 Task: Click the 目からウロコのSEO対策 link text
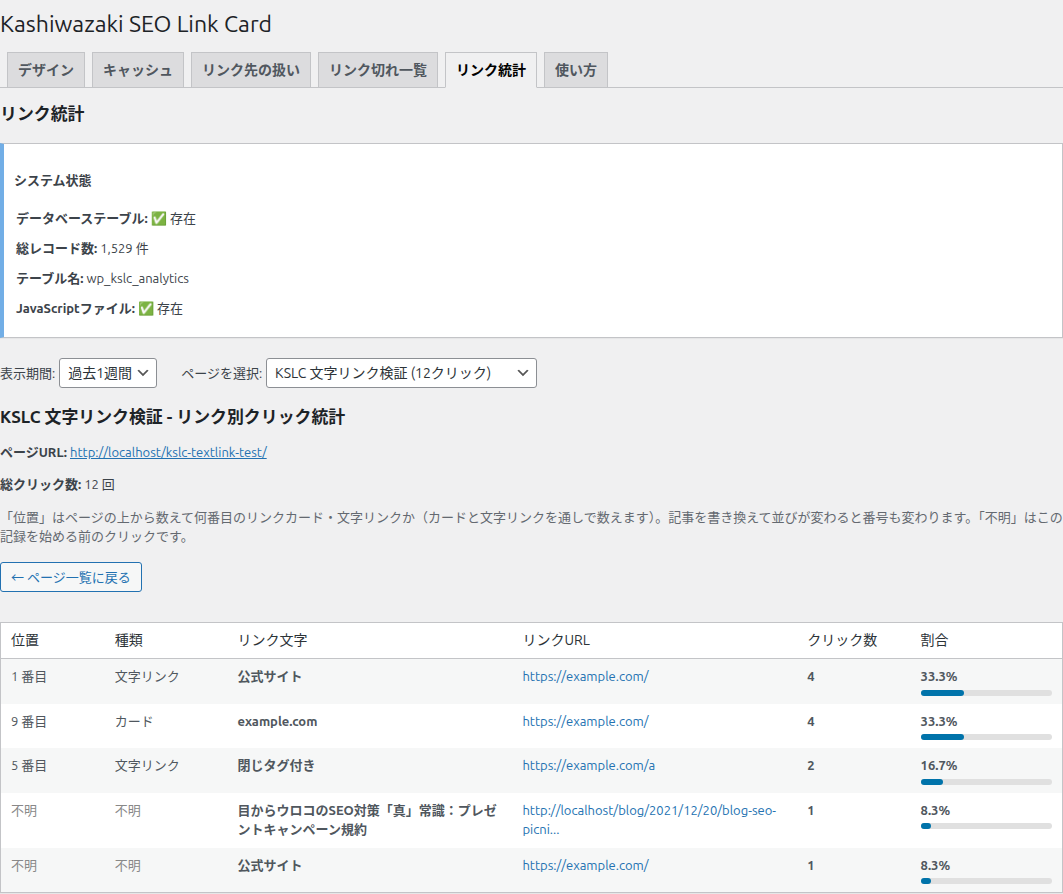tap(367, 820)
